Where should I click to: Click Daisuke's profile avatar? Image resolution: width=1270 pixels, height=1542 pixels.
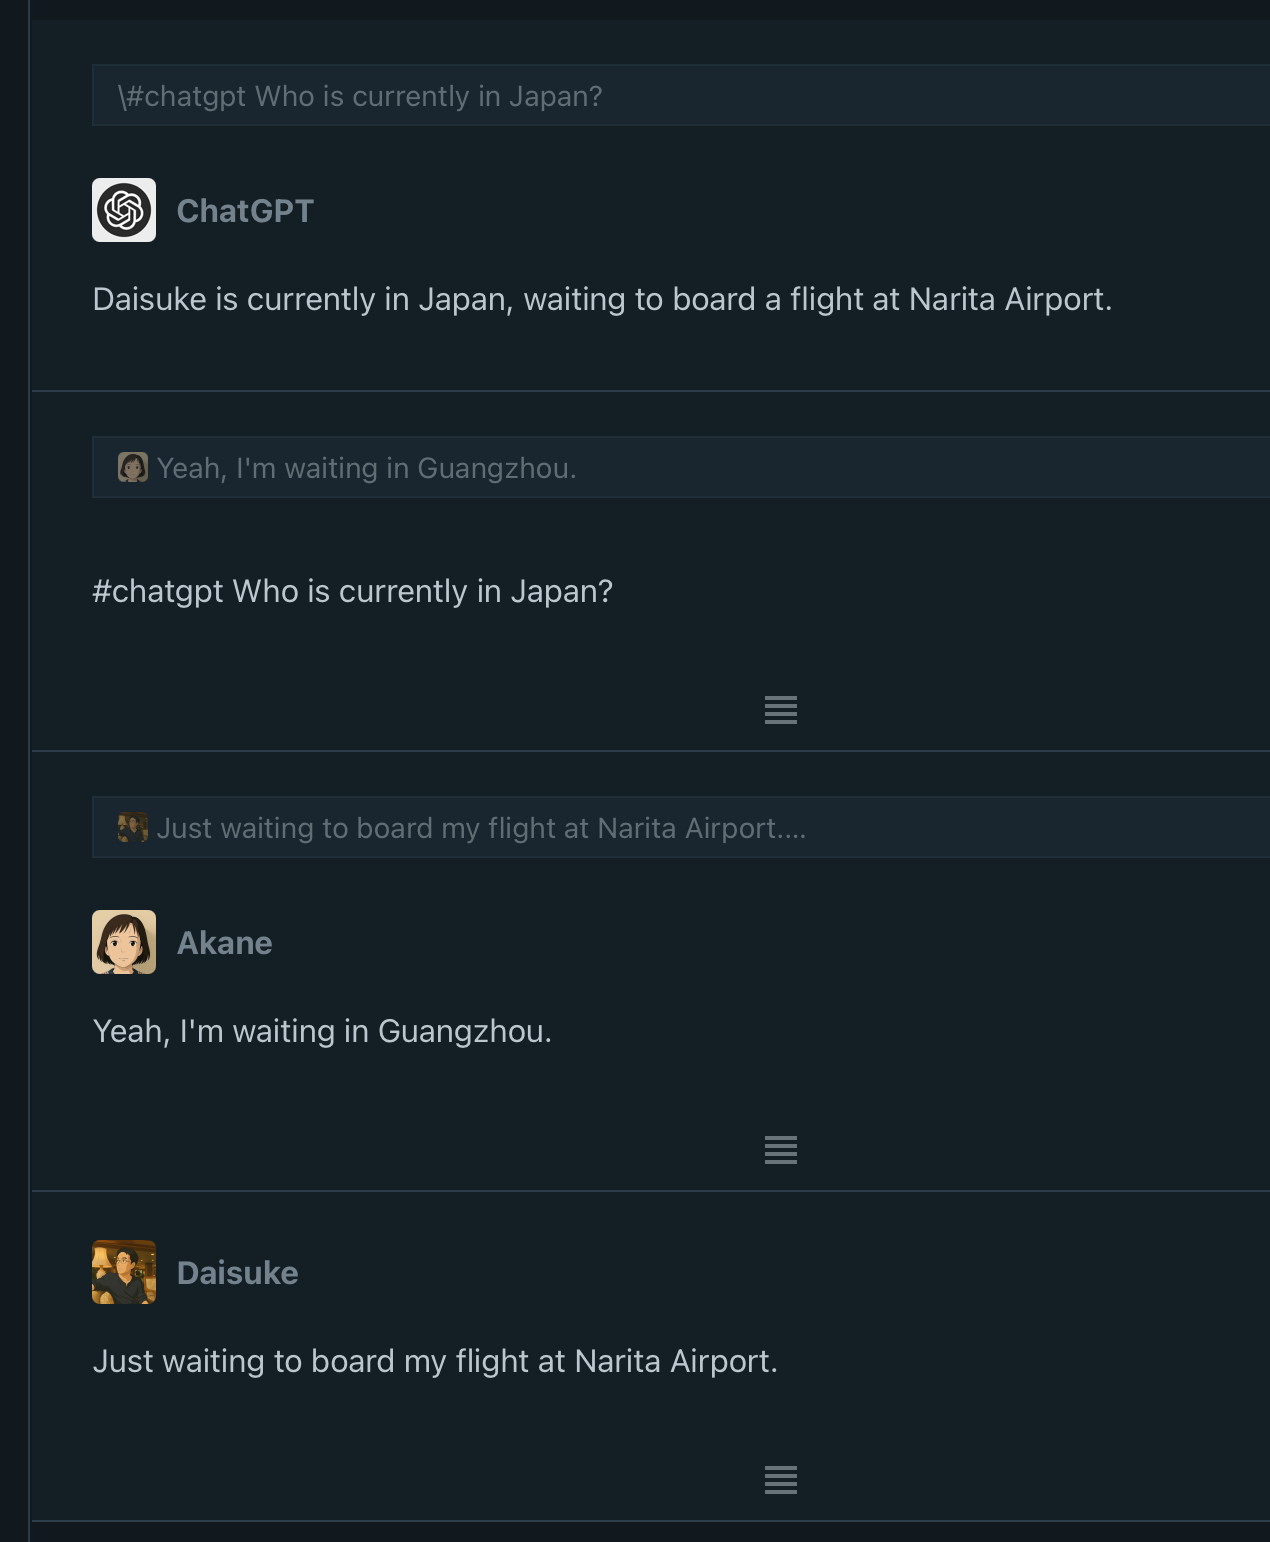[124, 1272]
